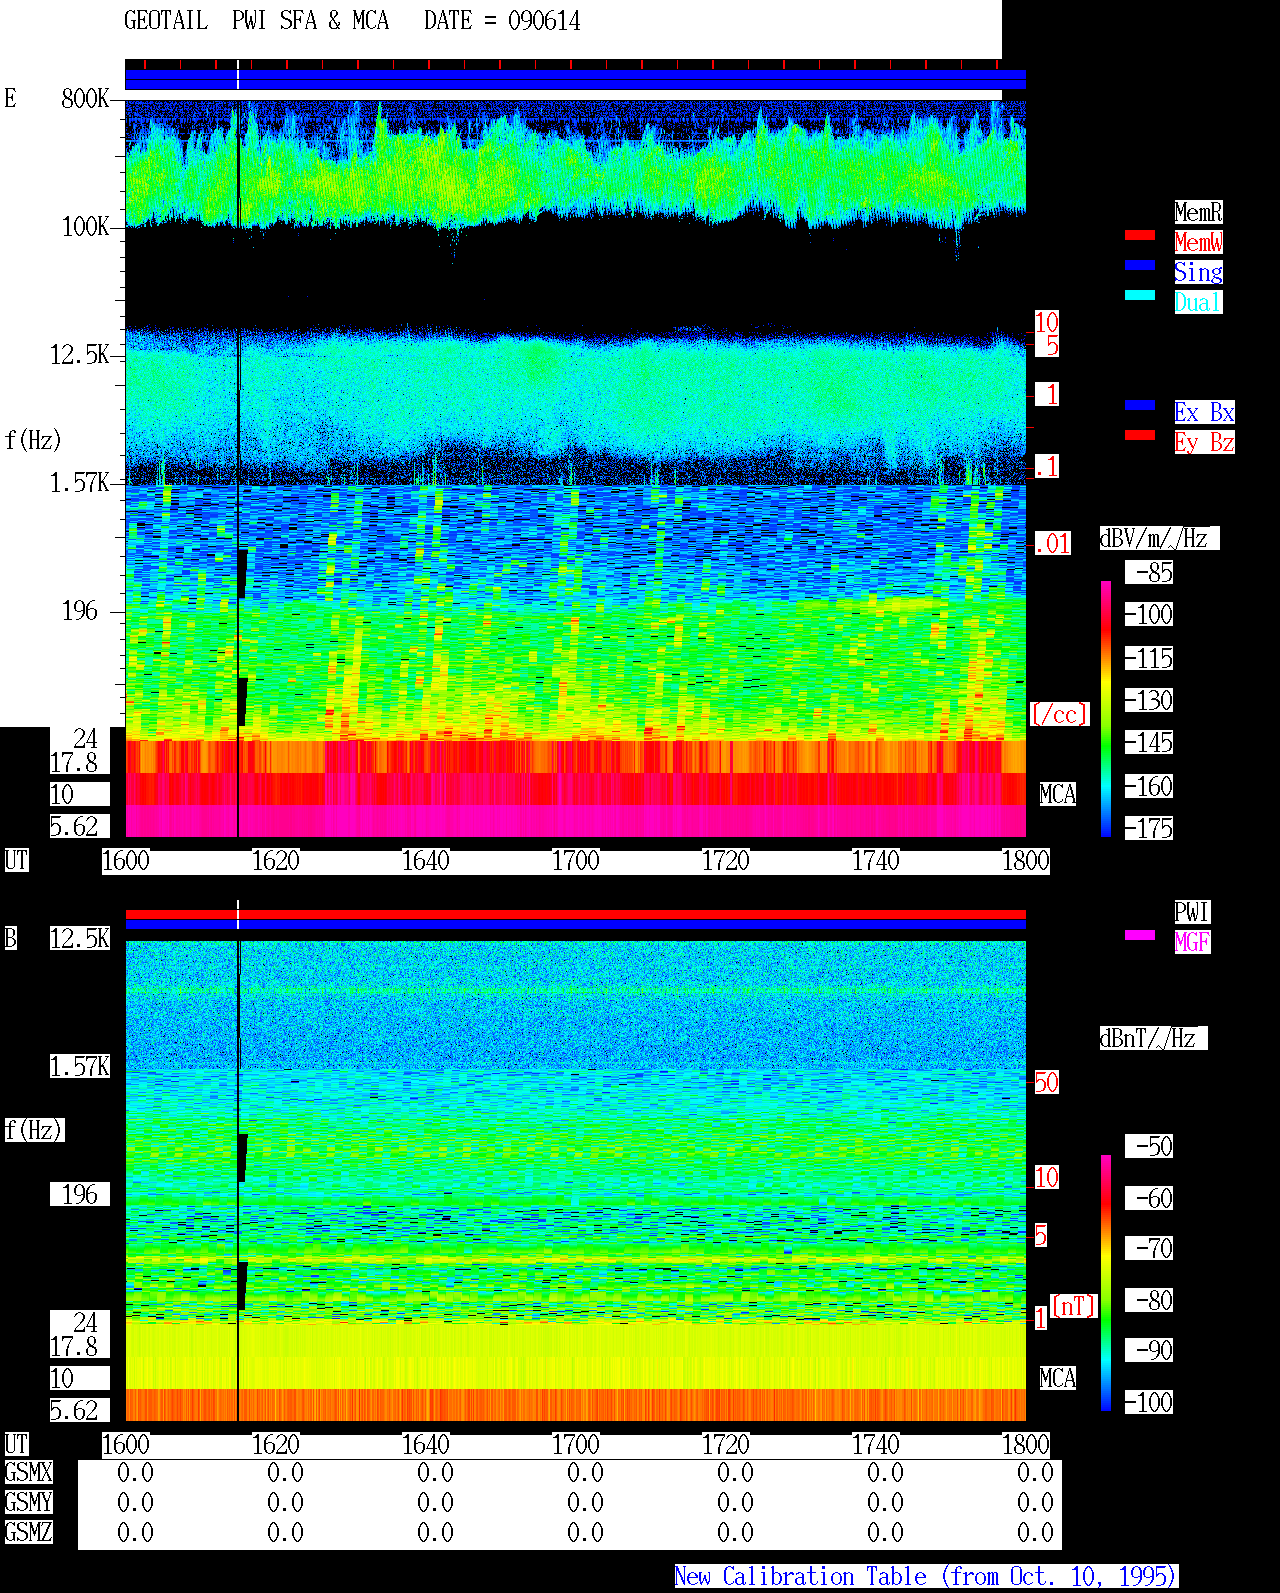Click the PWI legend label

coord(1192,912)
